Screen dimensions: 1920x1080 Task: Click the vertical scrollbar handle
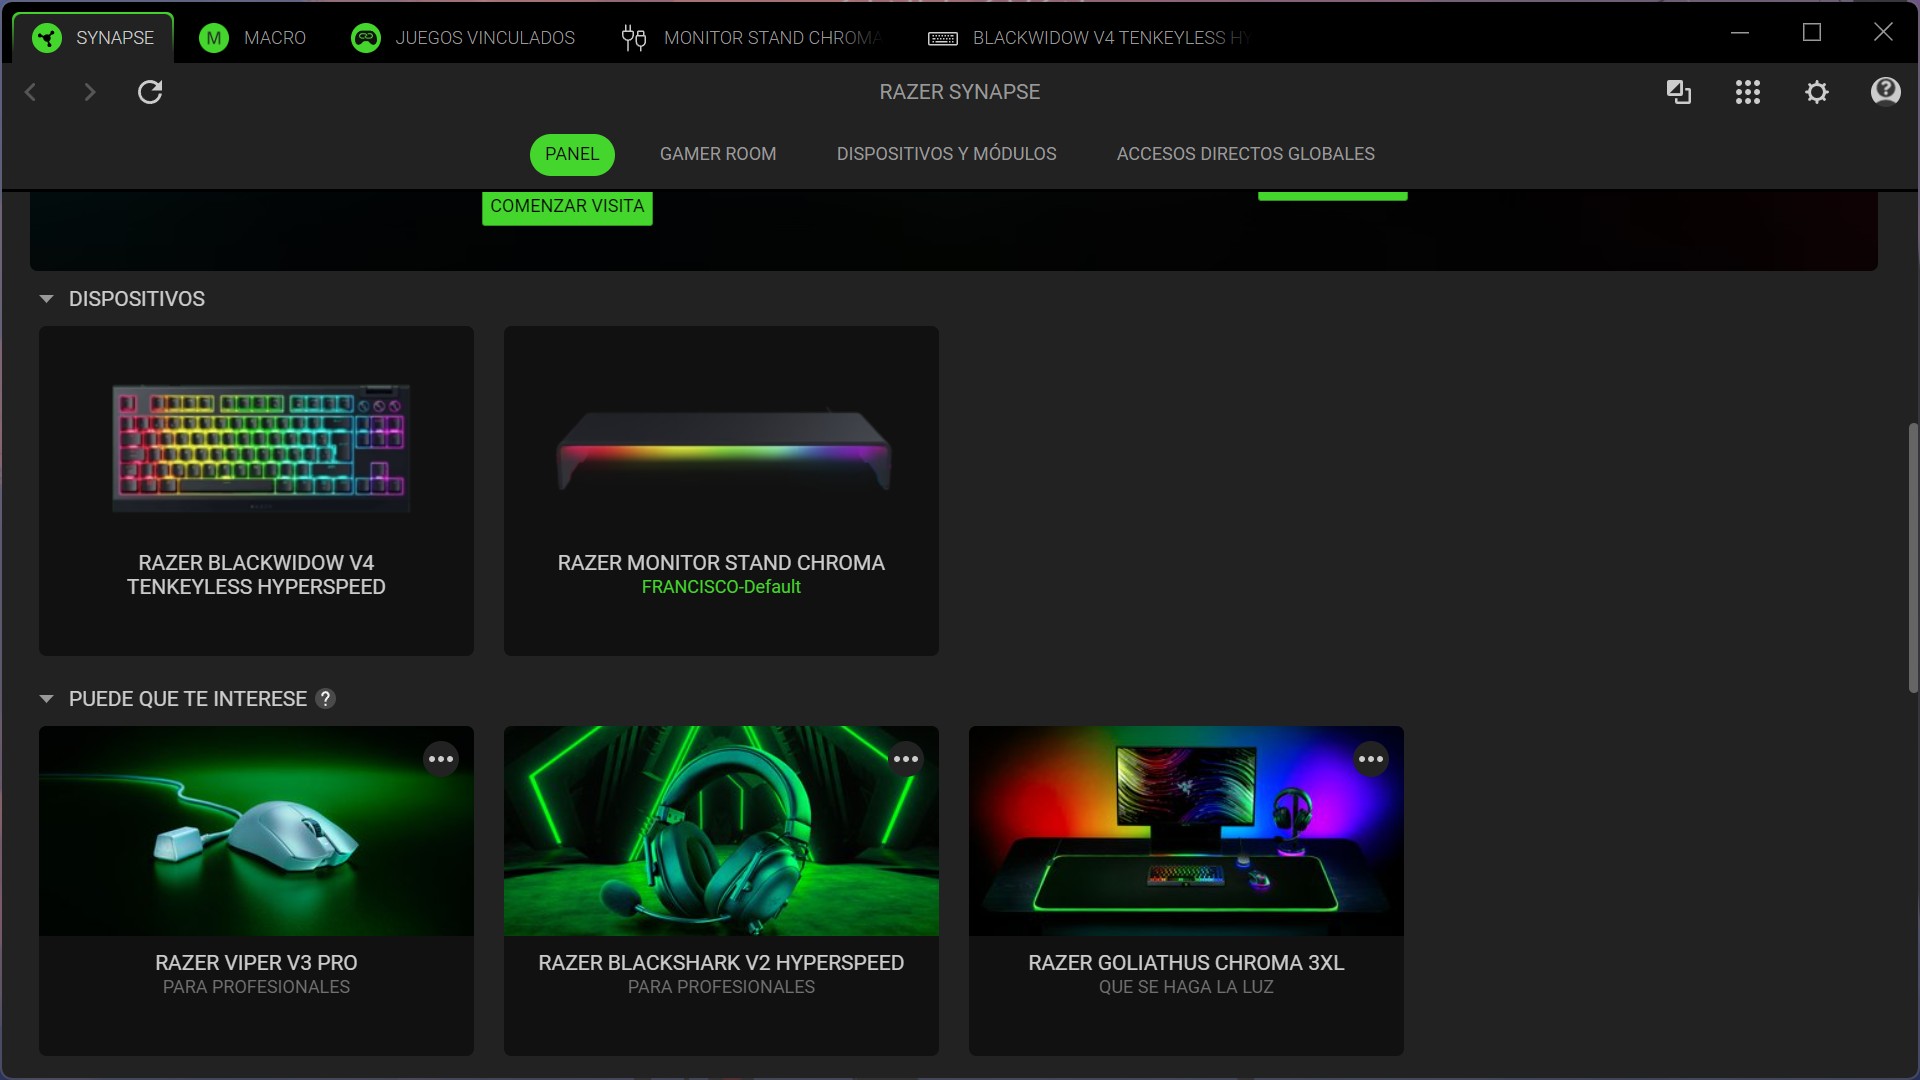(x=1913, y=558)
